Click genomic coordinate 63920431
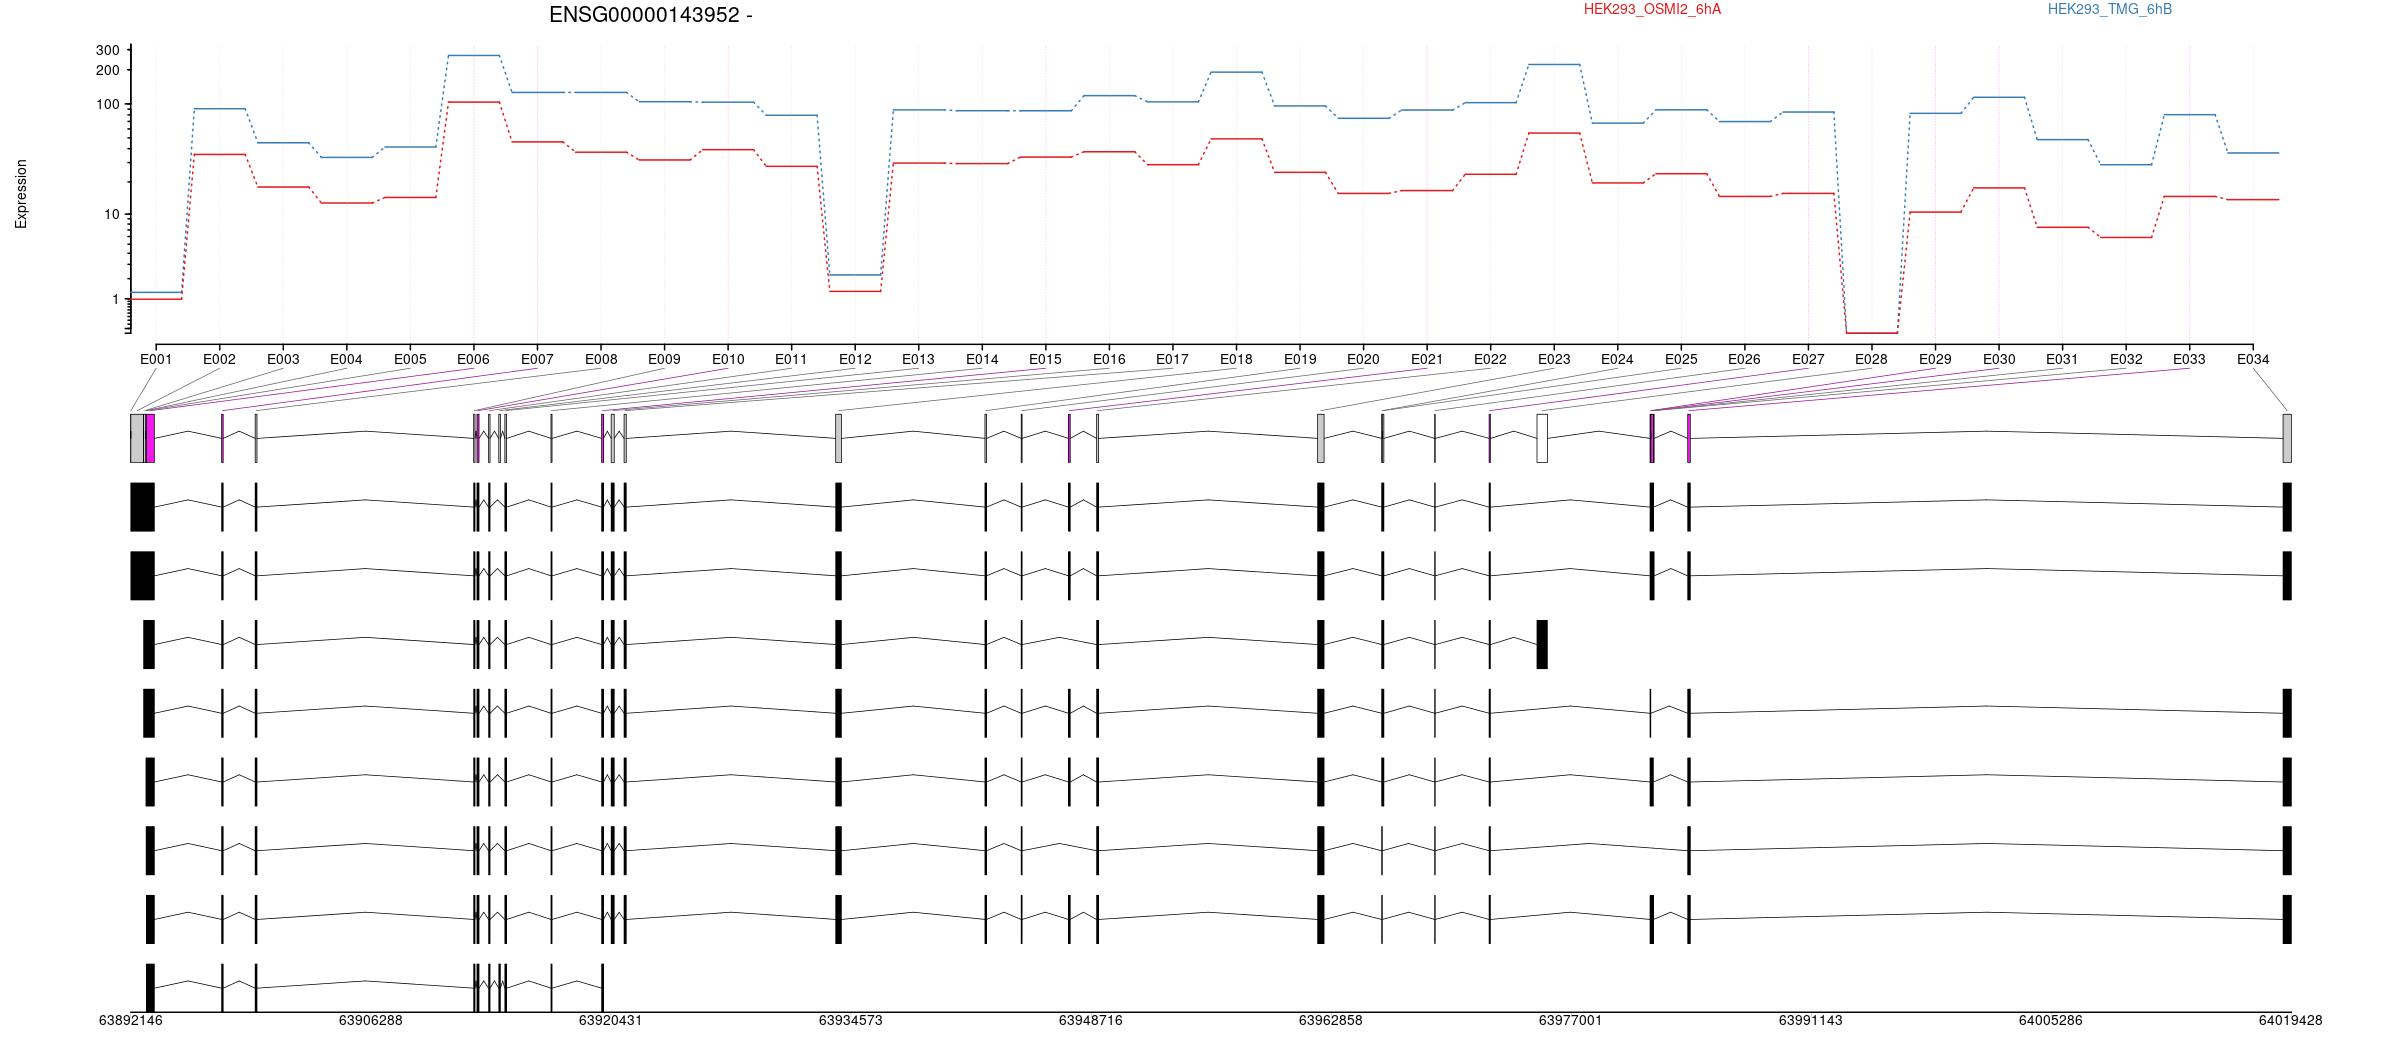 pos(610,1021)
